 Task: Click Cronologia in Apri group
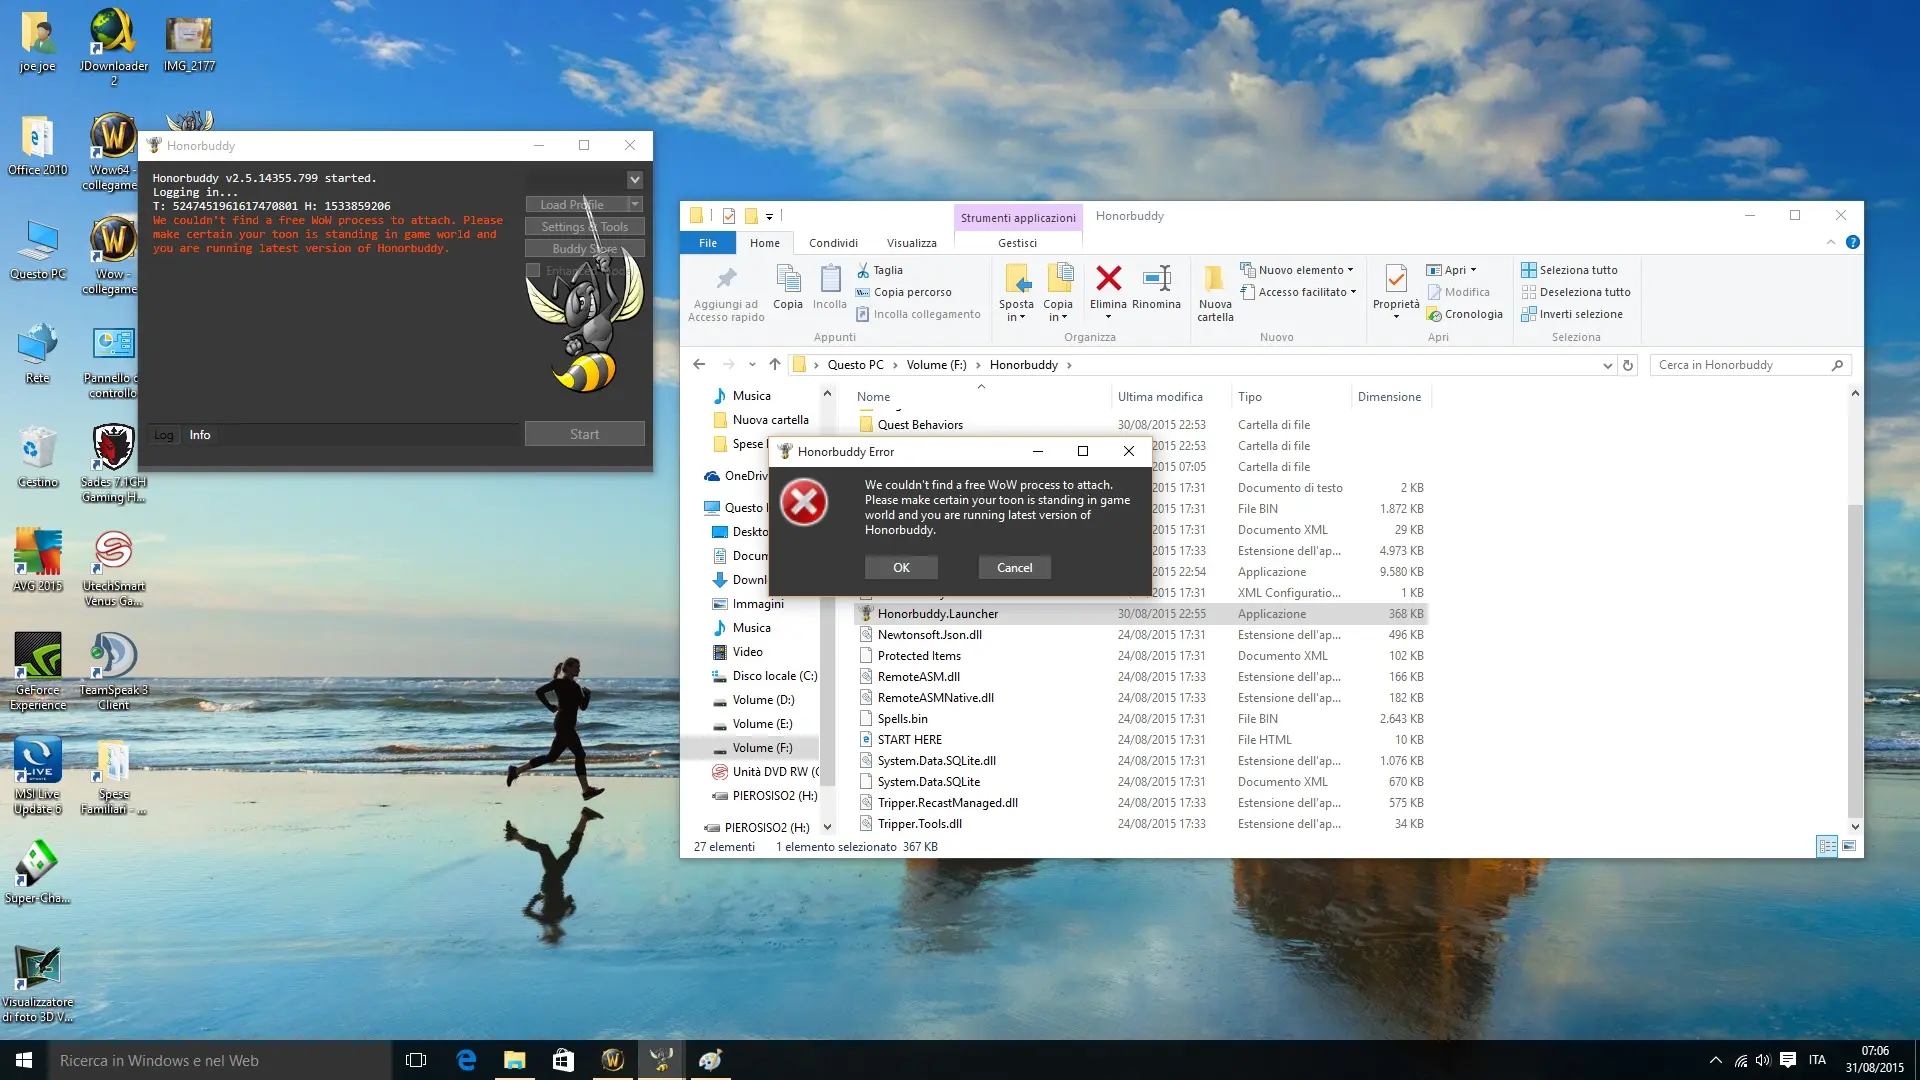[x=1465, y=314]
